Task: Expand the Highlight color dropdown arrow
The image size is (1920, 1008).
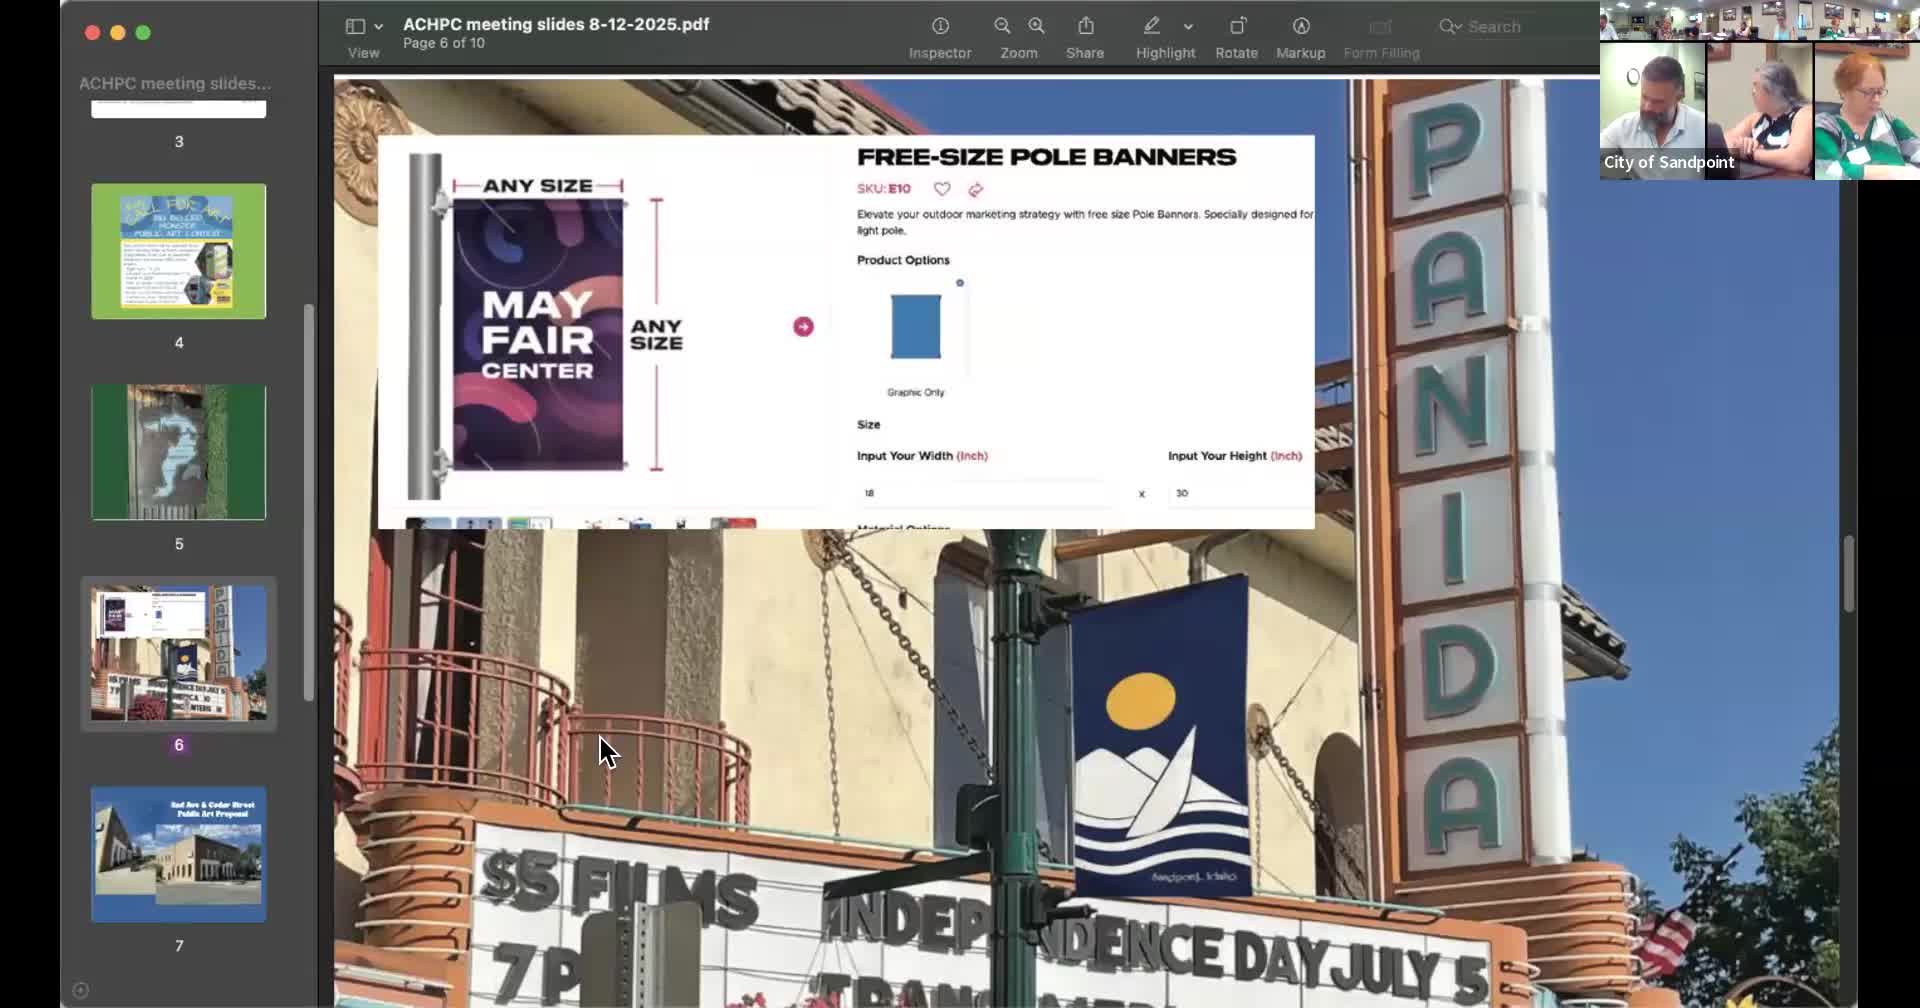Action: click(x=1188, y=27)
